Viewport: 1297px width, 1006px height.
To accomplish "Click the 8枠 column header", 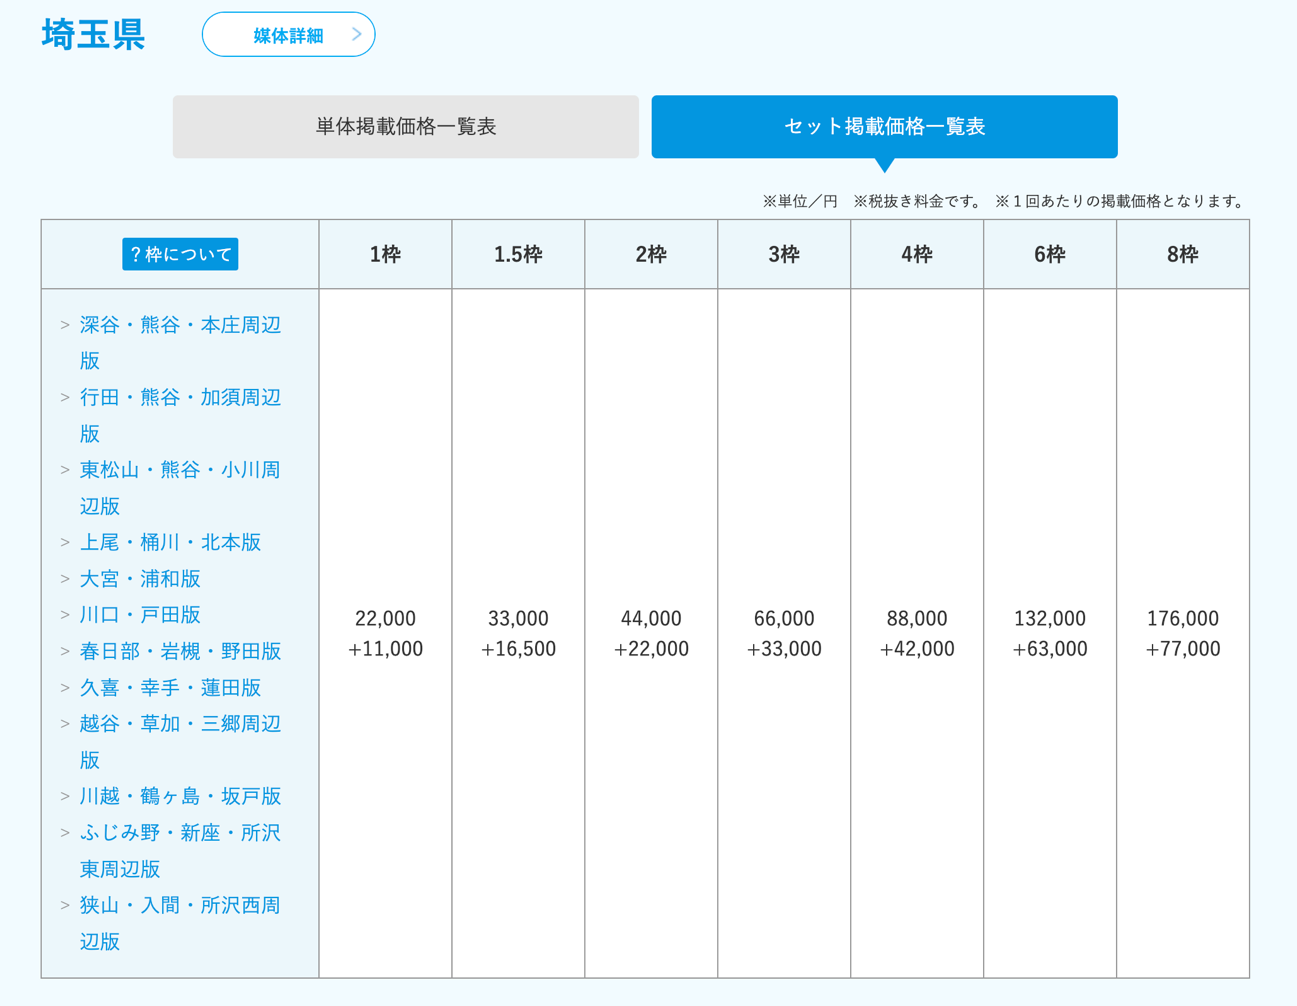I will click(x=1183, y=255).
